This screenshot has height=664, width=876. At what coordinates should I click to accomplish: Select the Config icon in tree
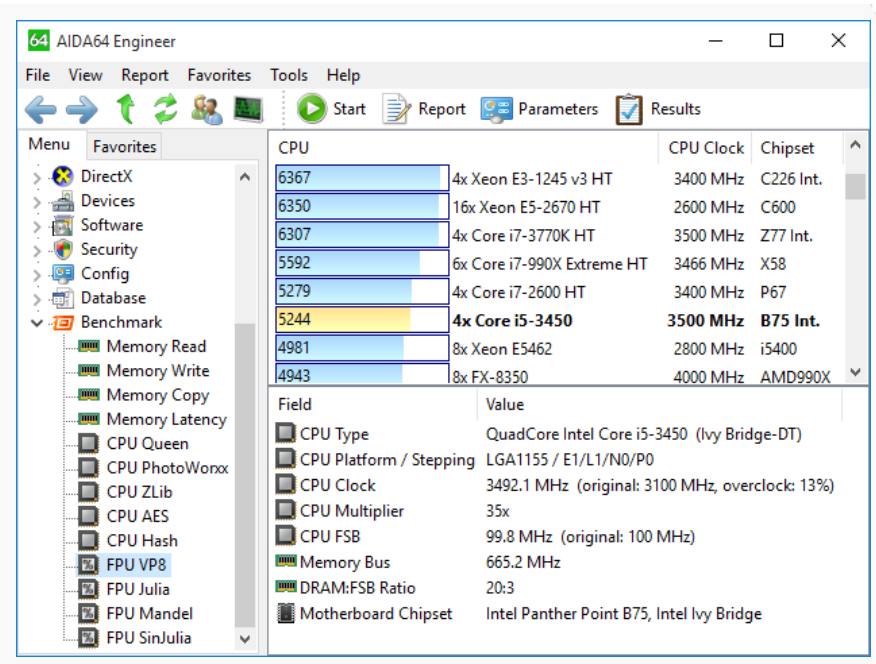(x=63, y=274)
